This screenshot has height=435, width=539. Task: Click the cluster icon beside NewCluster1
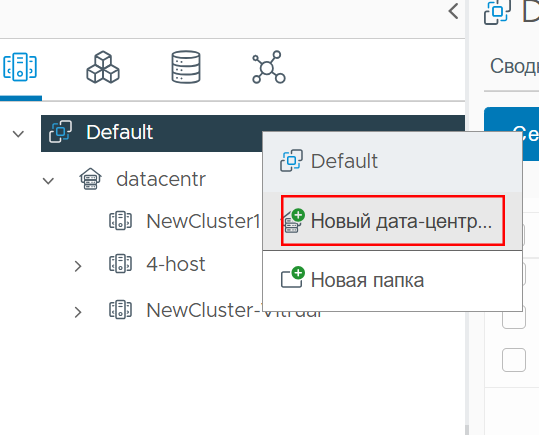[x=120, y=221]
